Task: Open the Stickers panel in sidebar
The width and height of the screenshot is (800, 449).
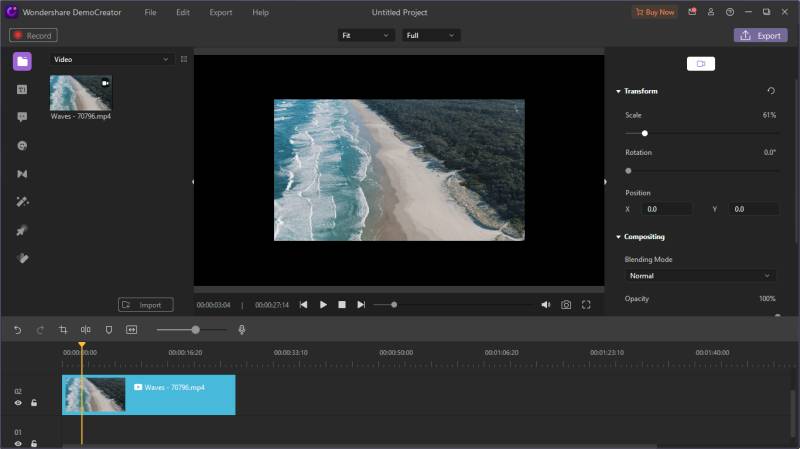Action: (22, 146)
